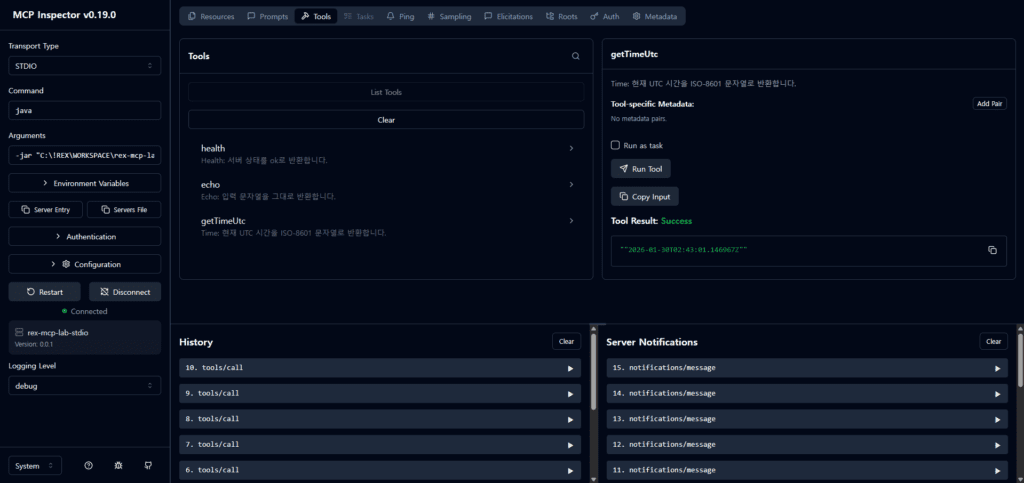Click the Command input field containing java
Screen dimensions: 1024x483
(x=84, y=111)
